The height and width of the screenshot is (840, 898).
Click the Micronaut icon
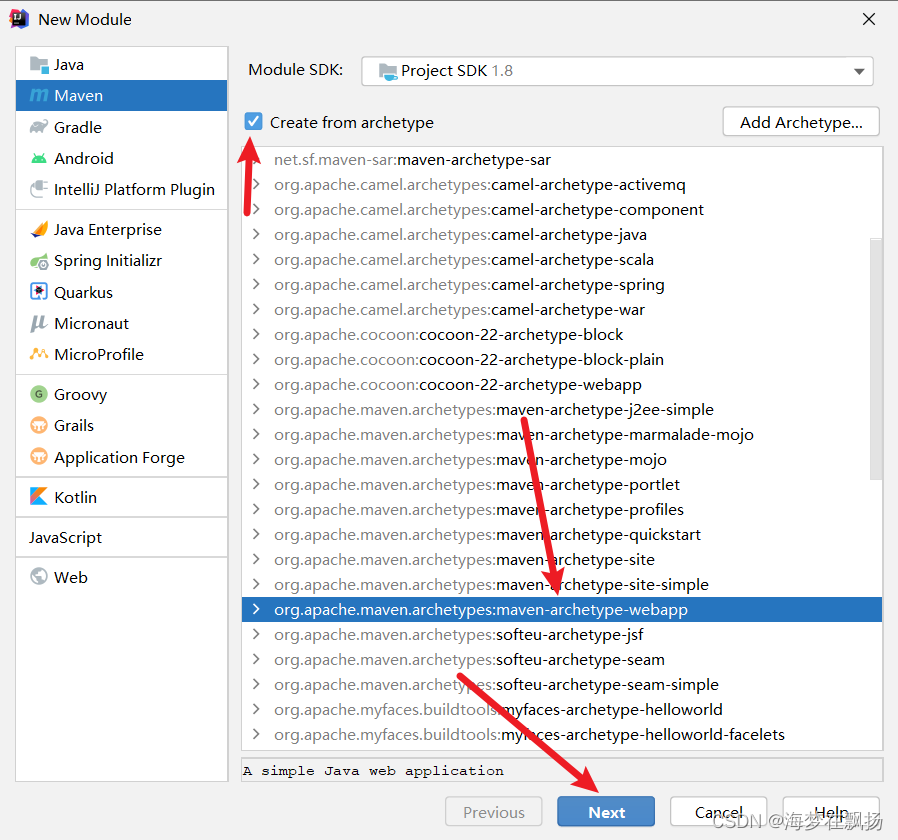(38, 324)
